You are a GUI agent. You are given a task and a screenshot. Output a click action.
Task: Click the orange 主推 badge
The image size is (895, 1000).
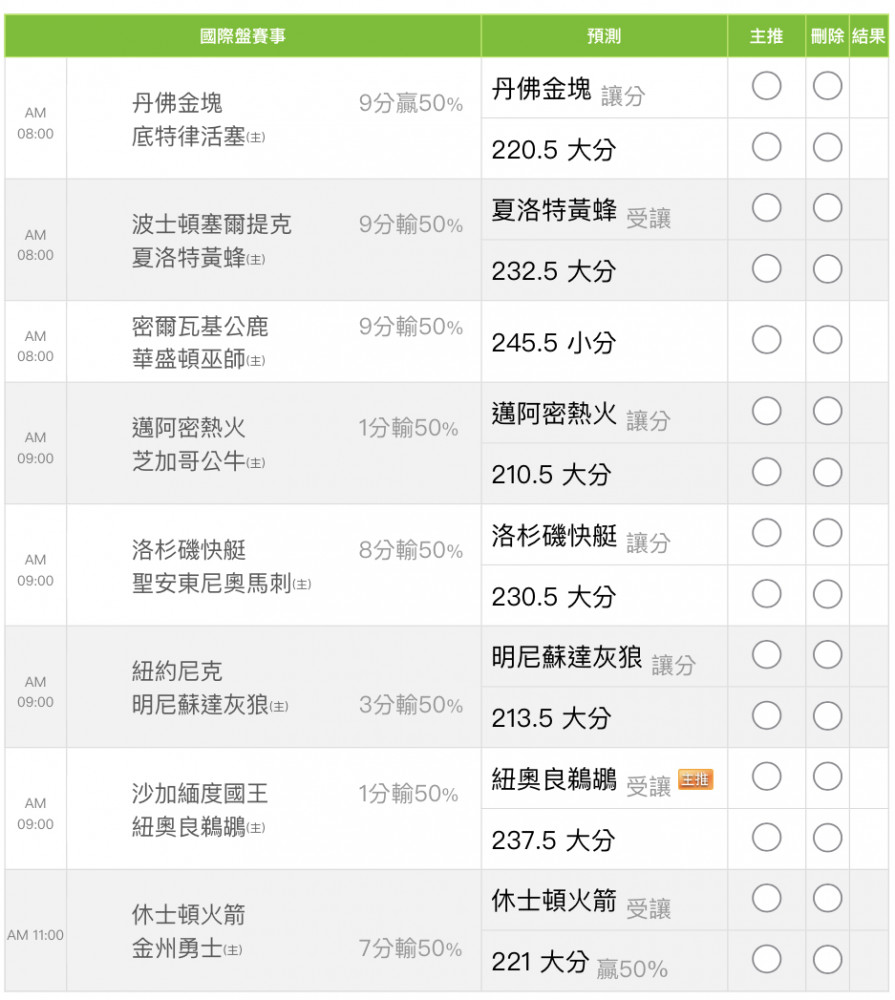(695, 779)
